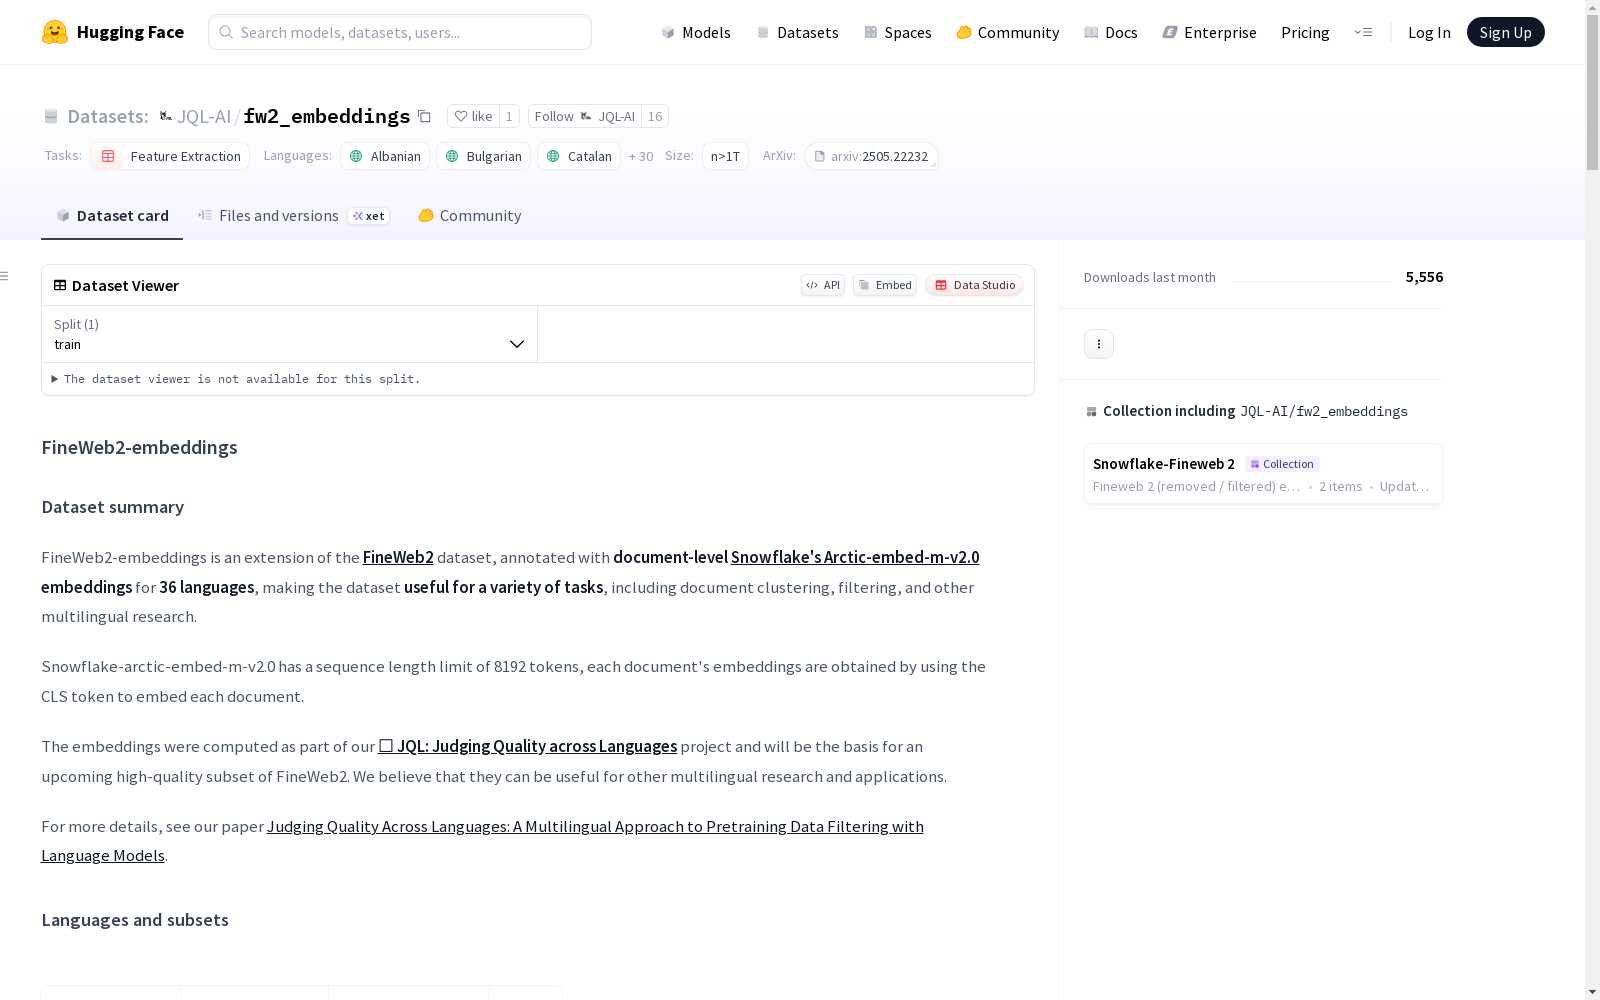Copy the dataset name with the copy icon

click(x=424, y=116)
